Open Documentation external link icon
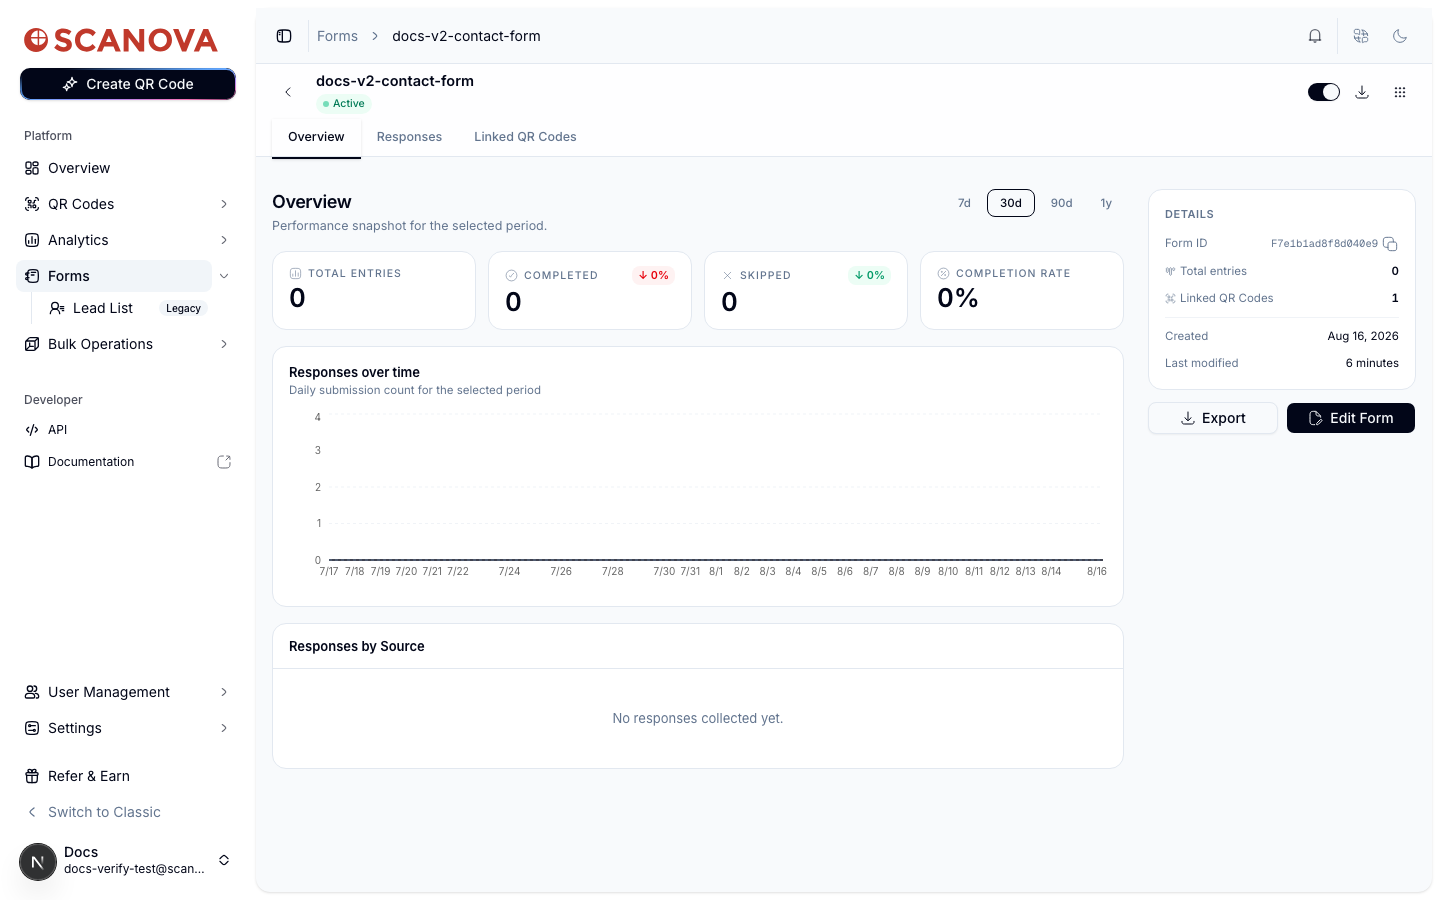This screenshot has height=900, width=1440. (x=224, y=462)
